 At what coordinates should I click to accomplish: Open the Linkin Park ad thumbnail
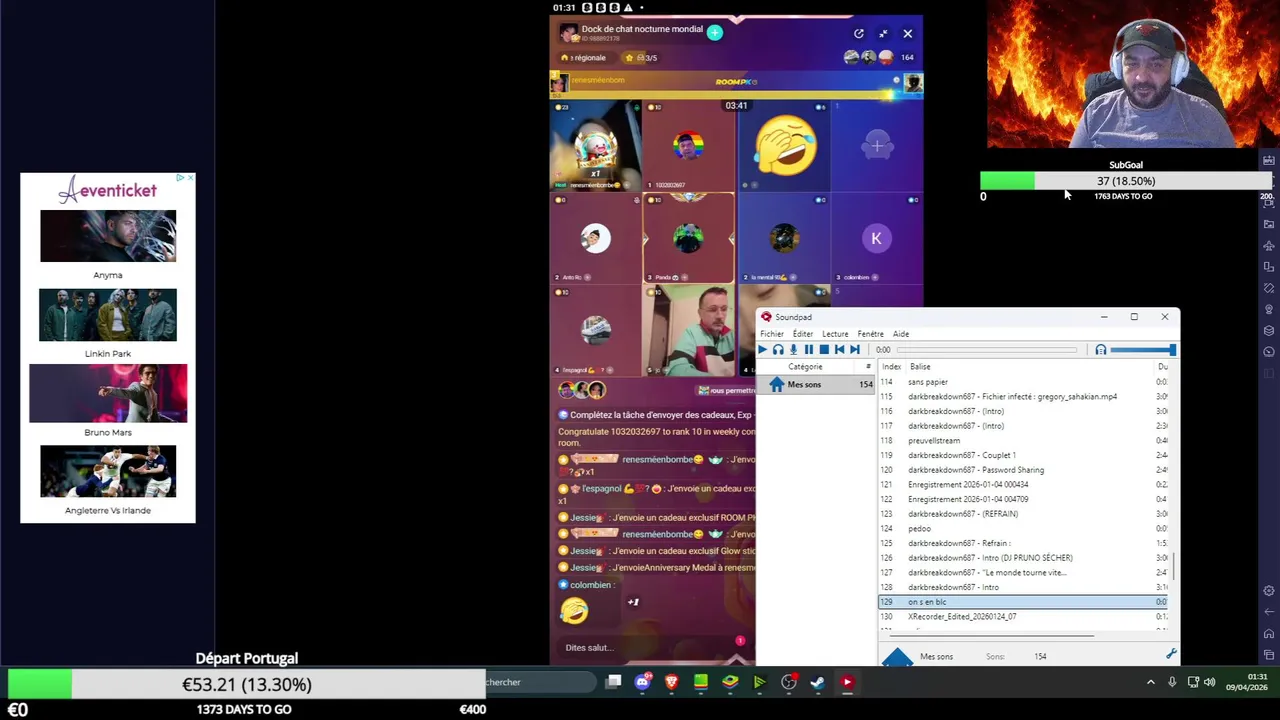tap(108, 315)
